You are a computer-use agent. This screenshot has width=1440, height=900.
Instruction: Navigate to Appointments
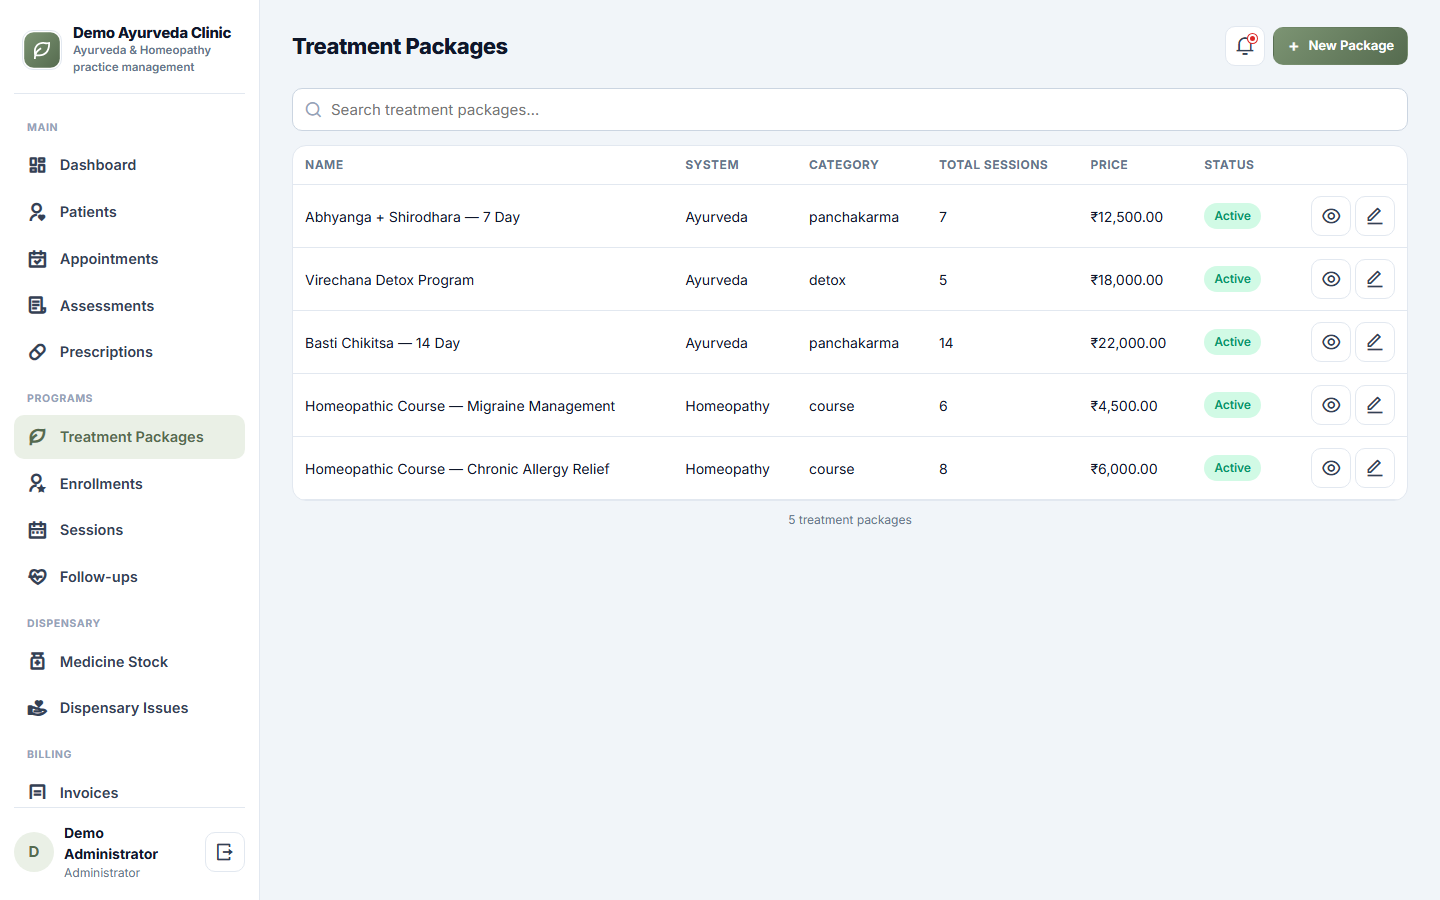129,259
